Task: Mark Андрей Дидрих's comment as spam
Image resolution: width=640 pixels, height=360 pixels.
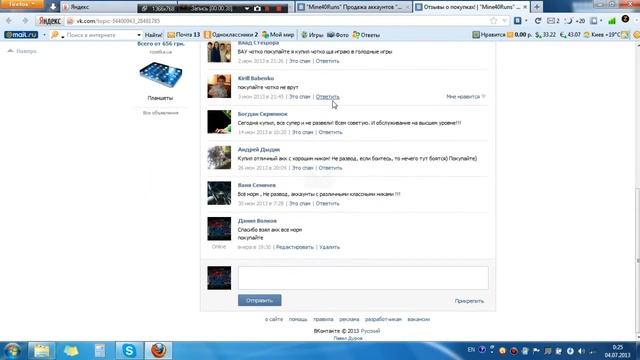Action: (302, 168)
